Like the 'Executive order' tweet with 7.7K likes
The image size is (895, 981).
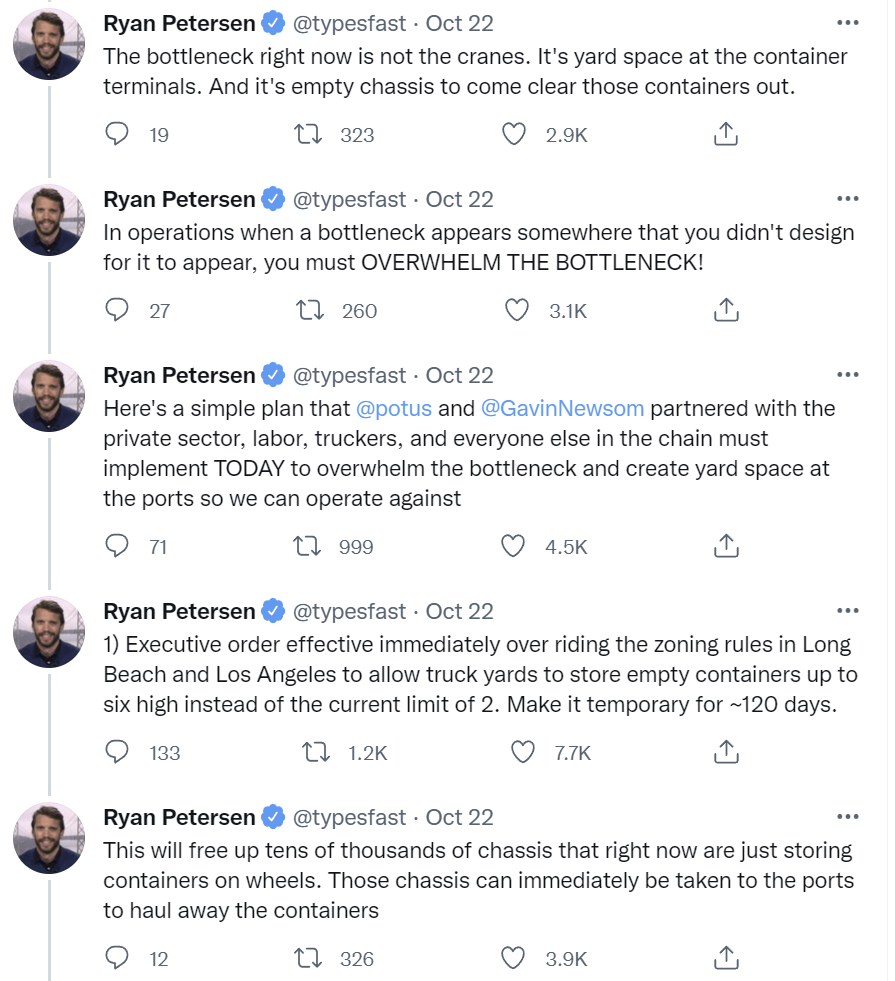pos(523,752)
